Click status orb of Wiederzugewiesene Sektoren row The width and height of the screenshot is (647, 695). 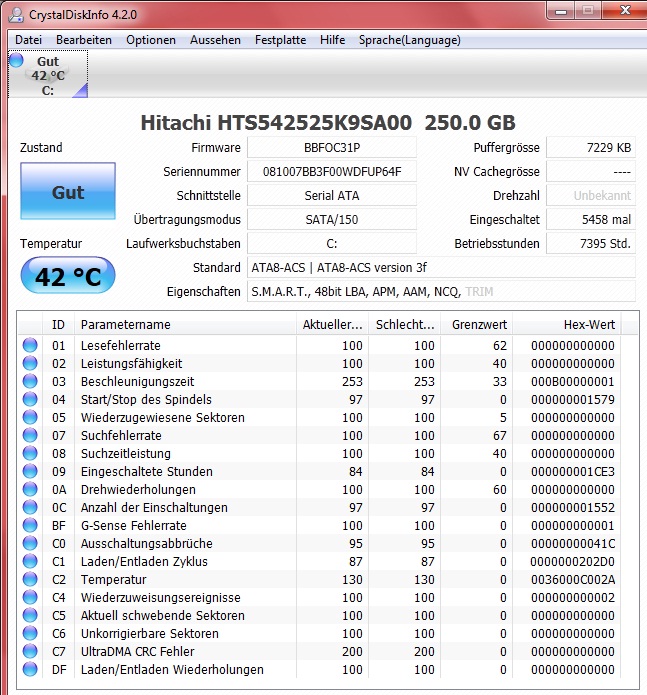tap(30, 418)
